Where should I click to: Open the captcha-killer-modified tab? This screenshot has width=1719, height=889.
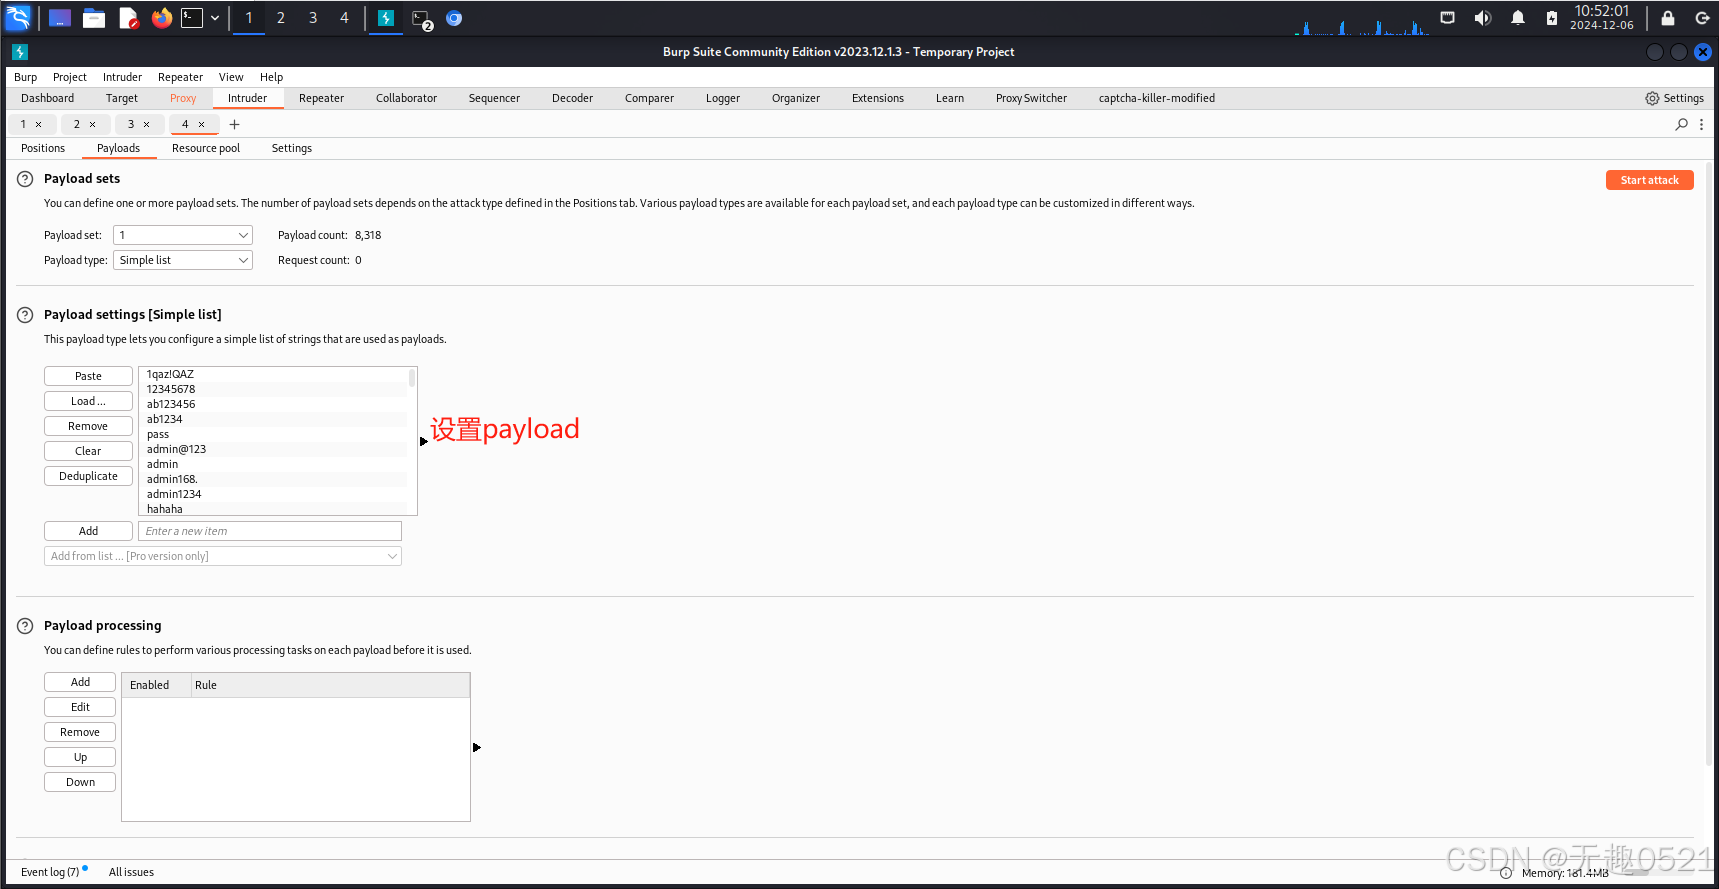(x=1157, y=98)
